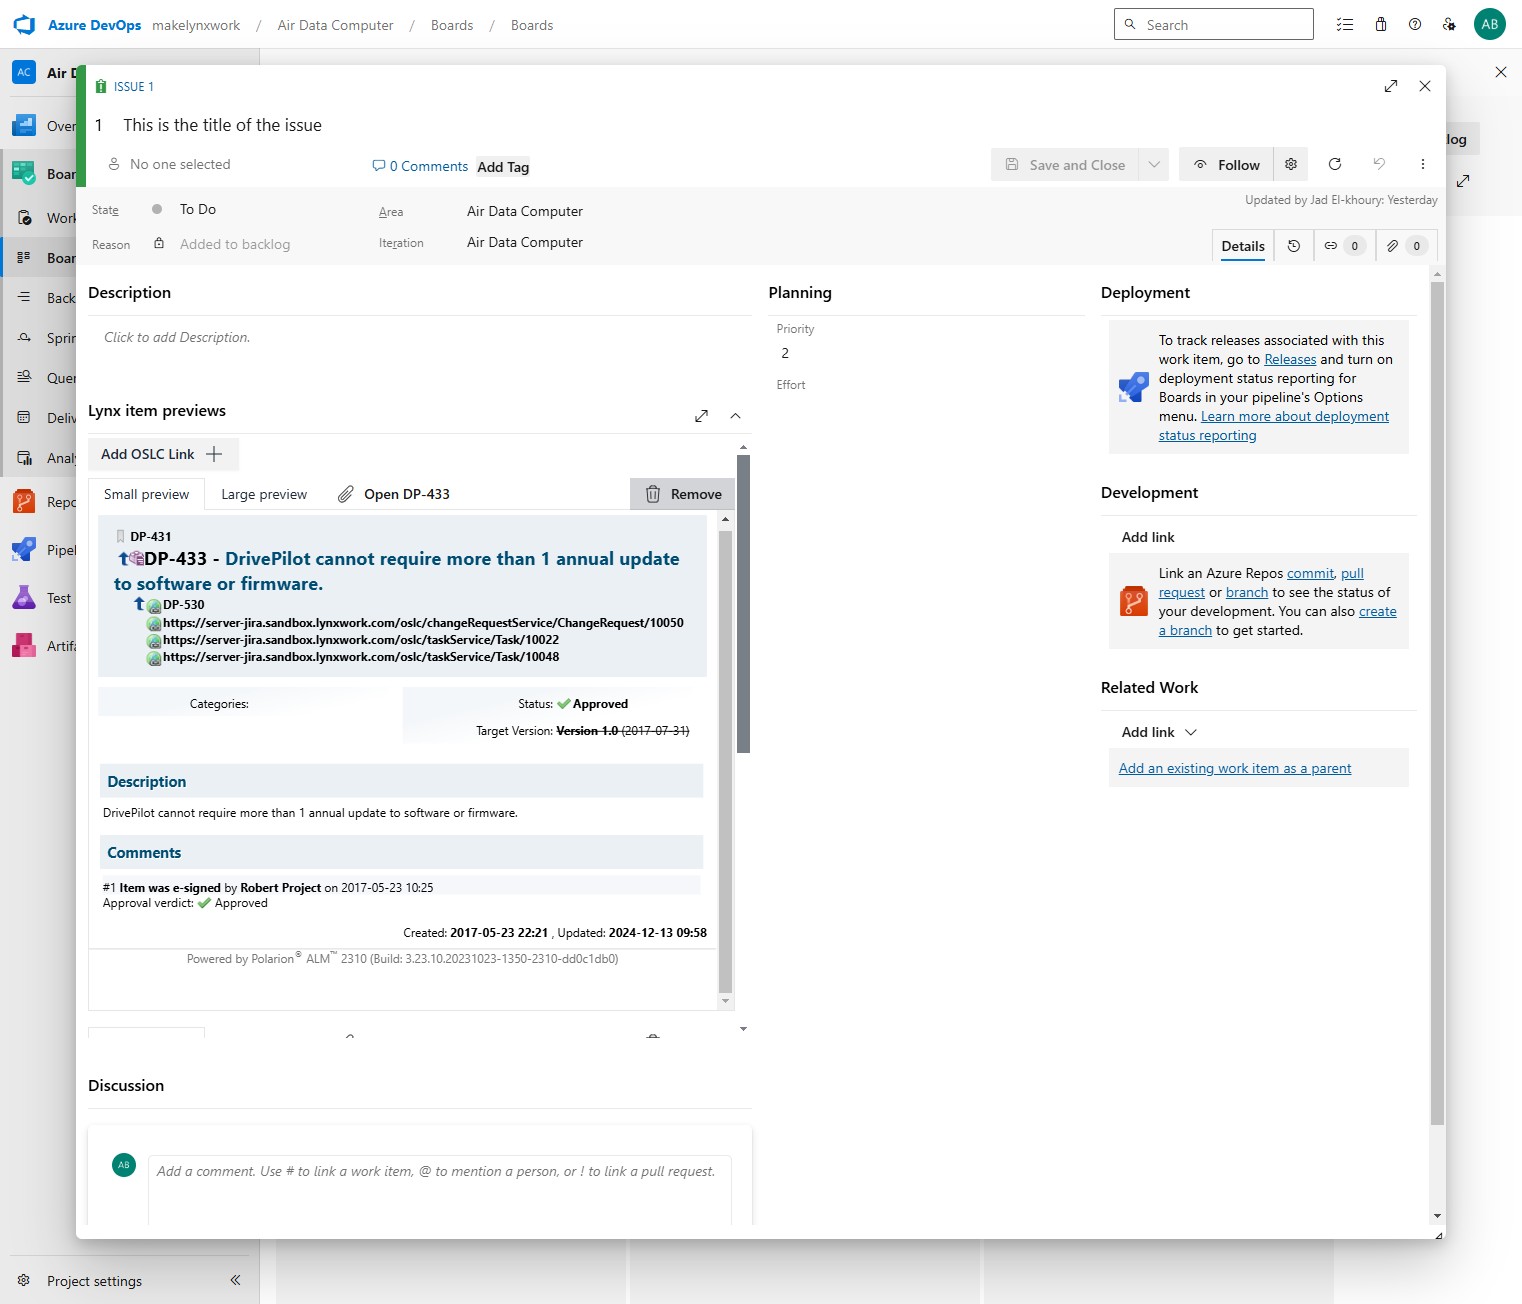Image resolution: width=1522 pixels, height=1304 pixels.
Task: Switch to the Small preview tab
Action: coord(146,494)
